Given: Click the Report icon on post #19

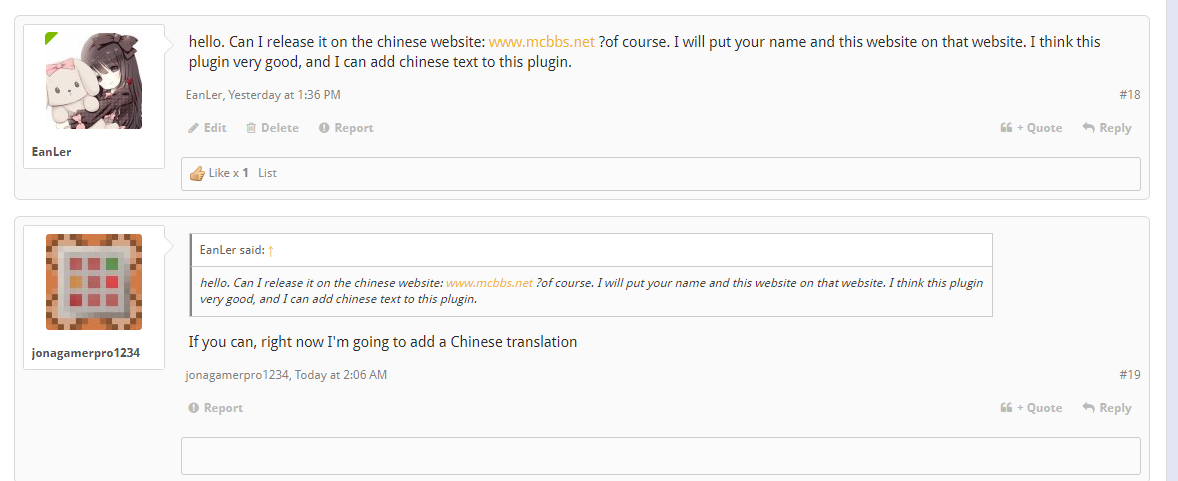Looking at the screenshot, I should coord(194,408).
